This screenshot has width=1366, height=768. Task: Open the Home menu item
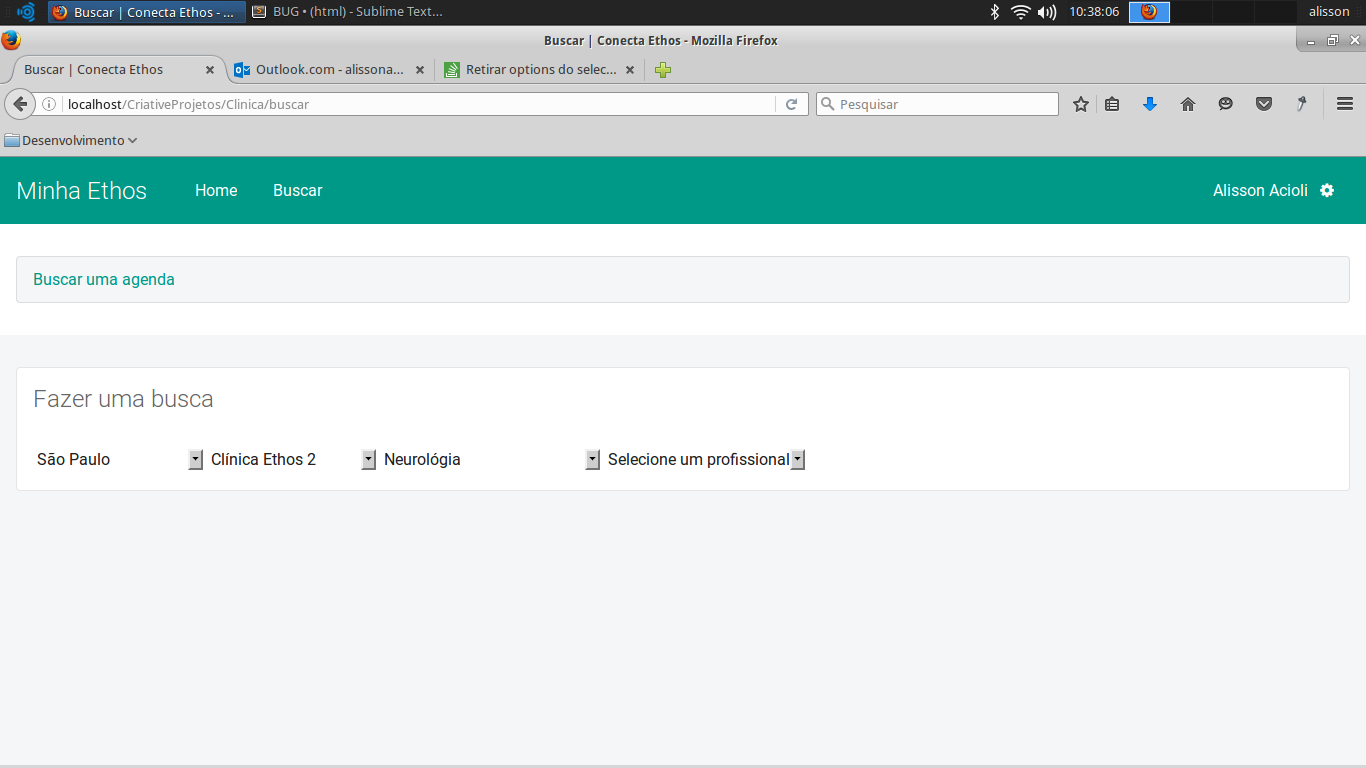(x=216, y=190)
